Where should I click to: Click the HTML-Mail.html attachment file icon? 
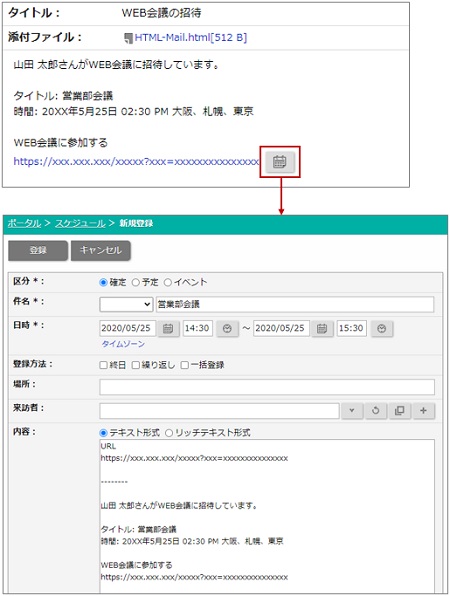pyautogui.click(x=128, y=38)
